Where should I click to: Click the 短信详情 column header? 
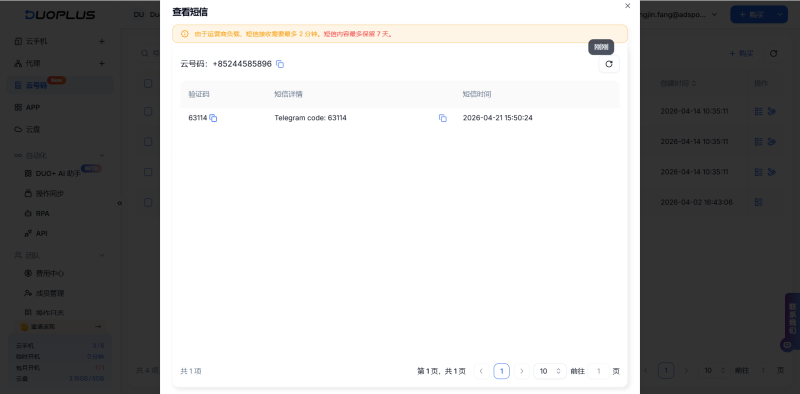click(x=288, y=94)
